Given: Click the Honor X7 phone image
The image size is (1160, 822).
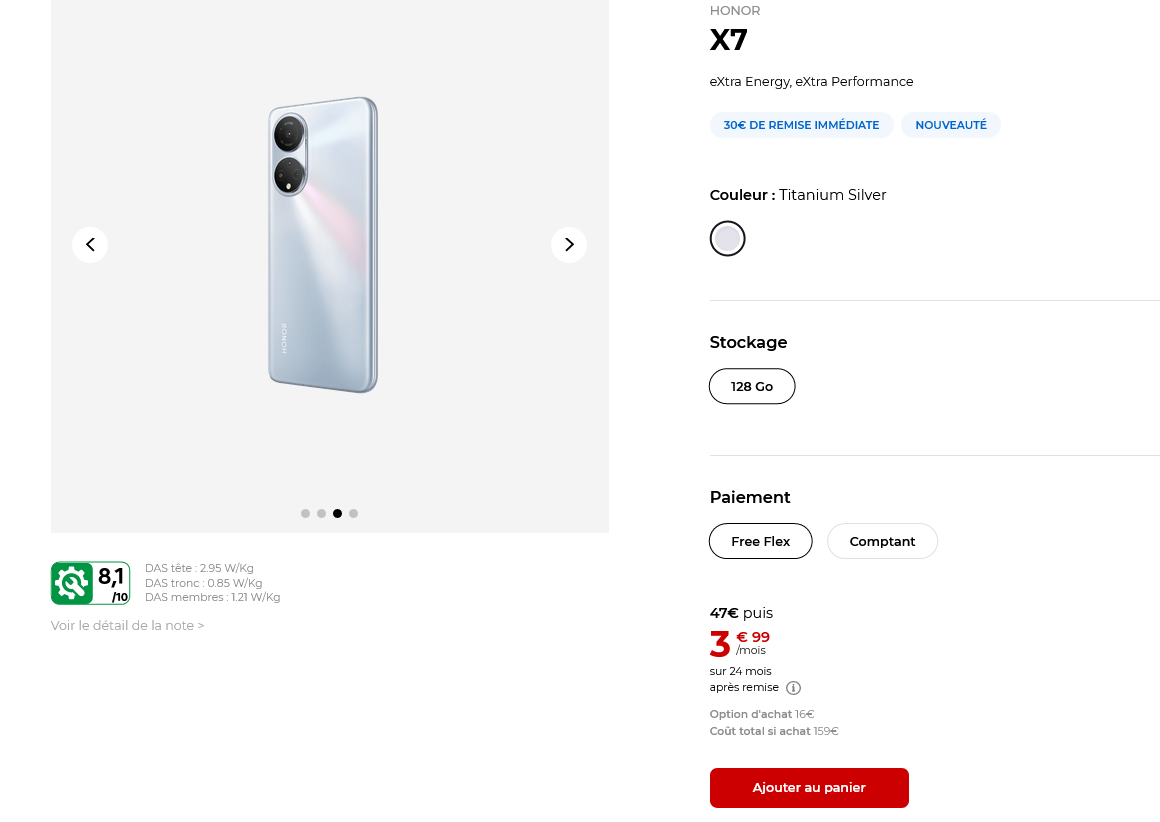Looking at the screenshot, I should pos(323,245).
